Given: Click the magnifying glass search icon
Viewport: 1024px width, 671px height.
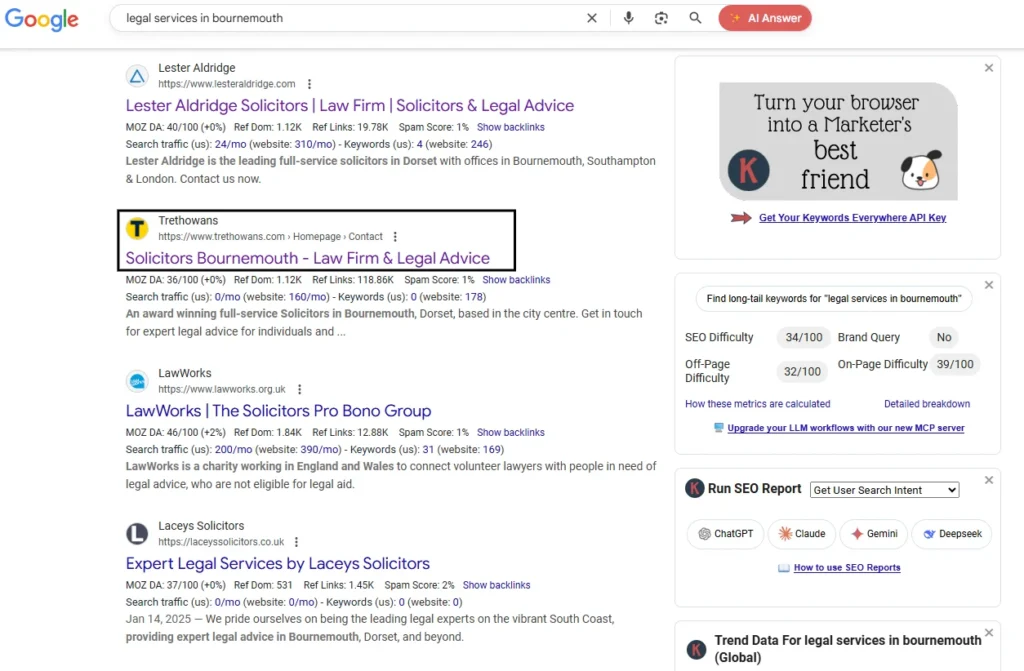Looking at the screenshot, I should (695, 18).
